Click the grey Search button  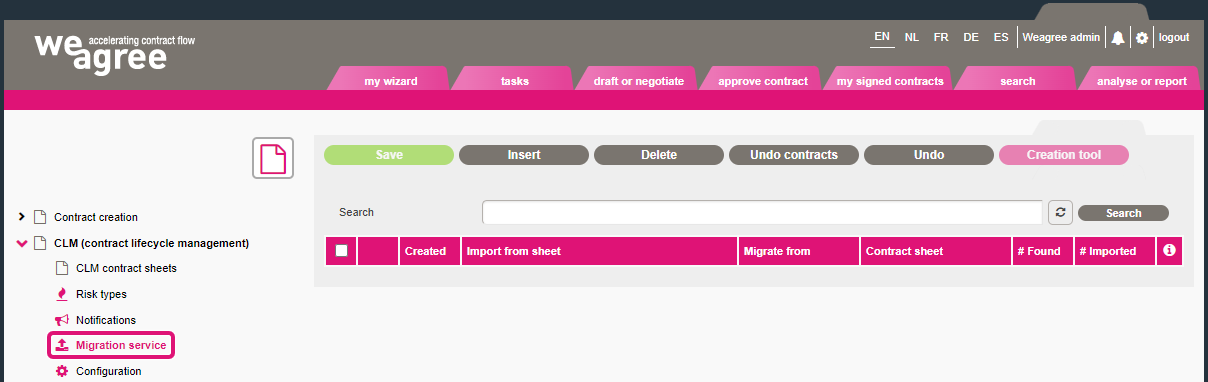pyautogui.click(x=1123, y=213)
